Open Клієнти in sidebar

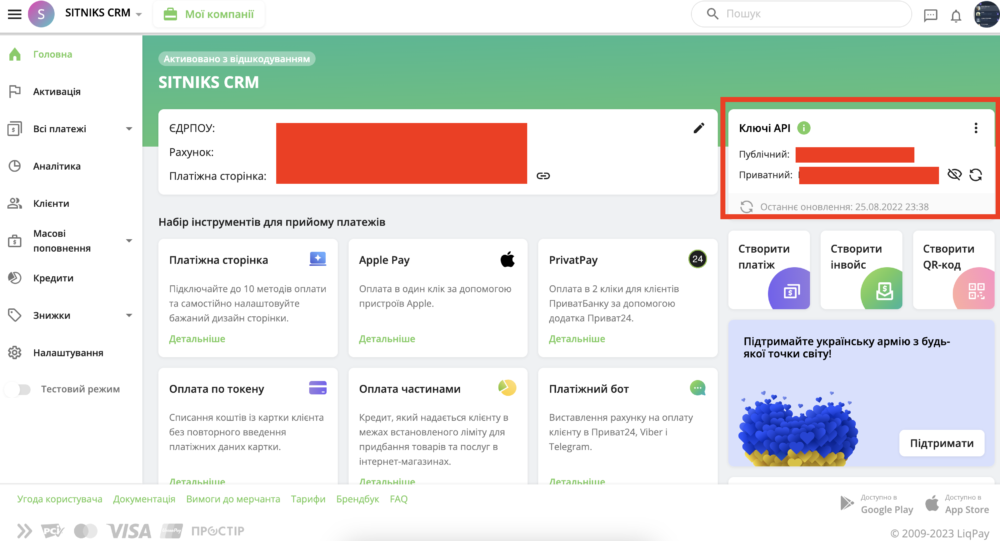click(51, 204)
